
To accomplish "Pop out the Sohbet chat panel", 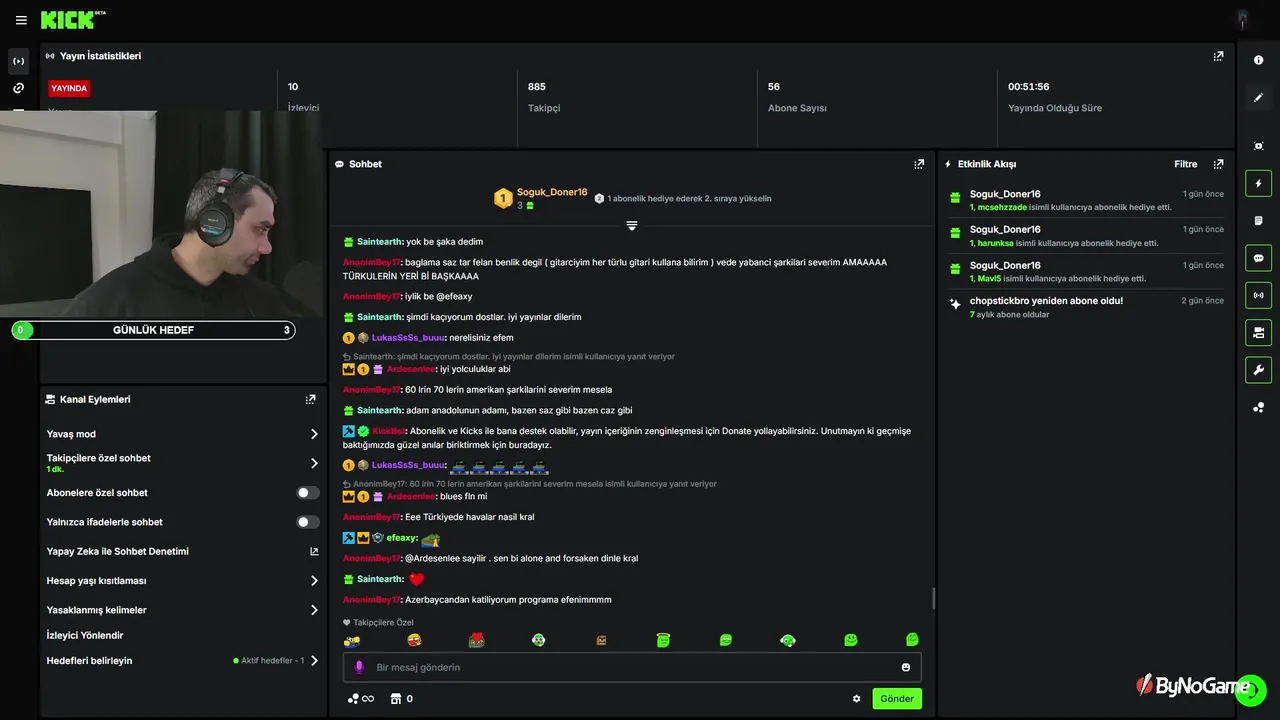I will [x=919, y=164].
